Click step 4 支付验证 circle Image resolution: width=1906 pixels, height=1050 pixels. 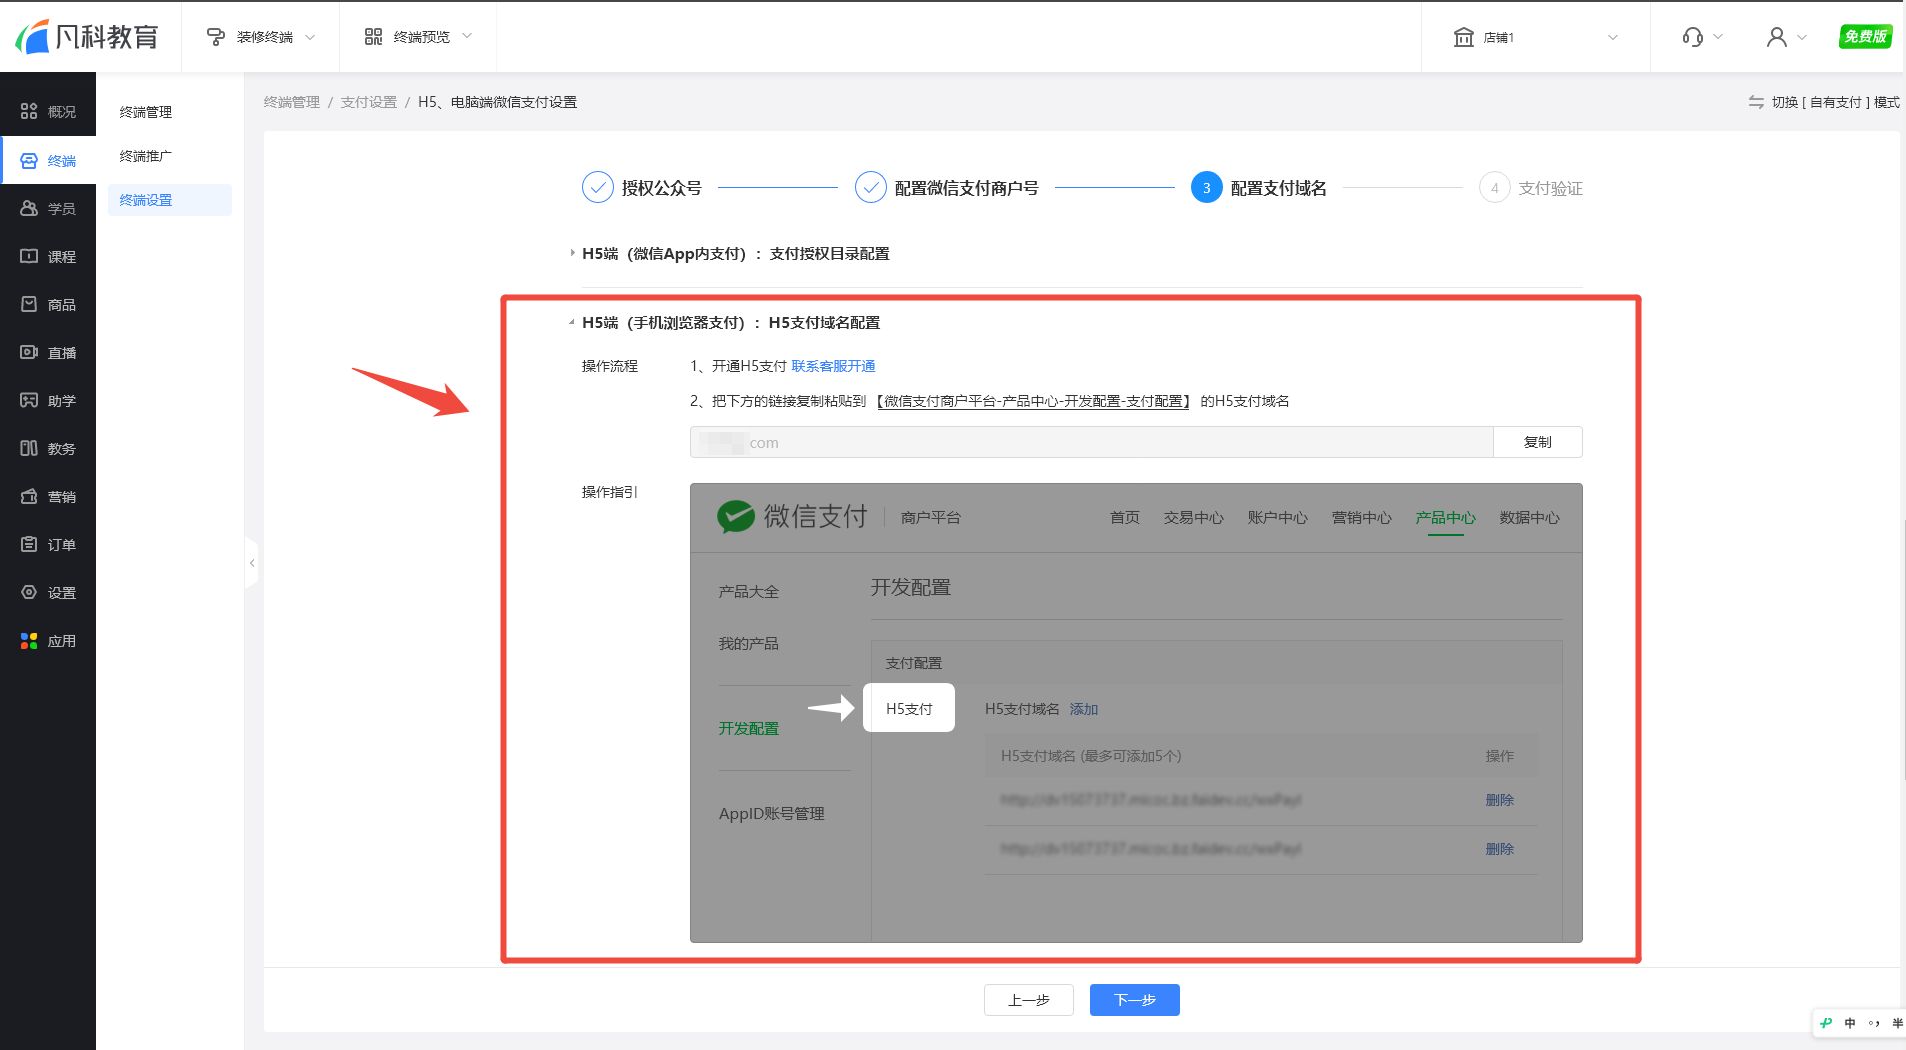point(1494,187)
